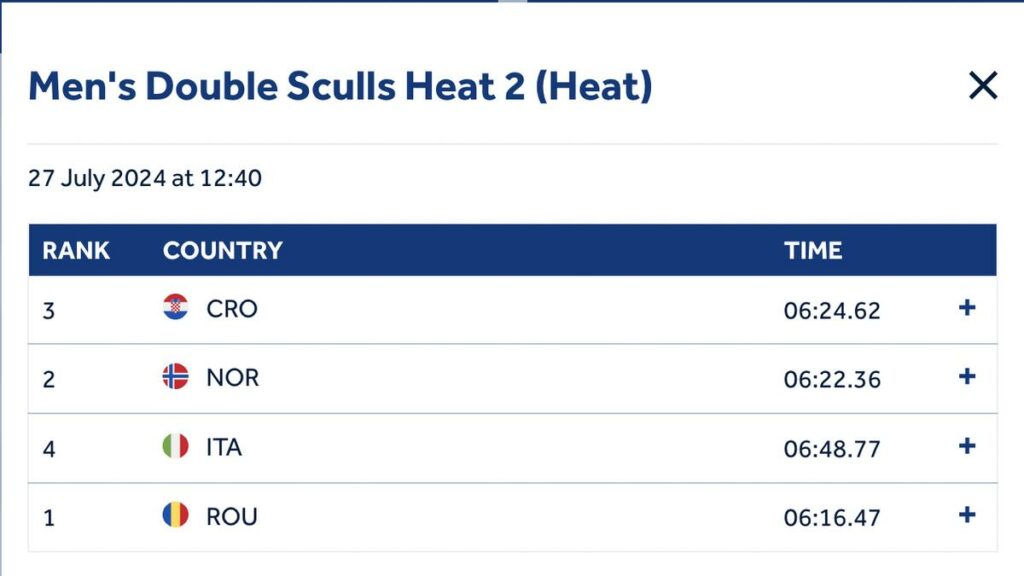Click Romania's time 06:16.47

832,518
